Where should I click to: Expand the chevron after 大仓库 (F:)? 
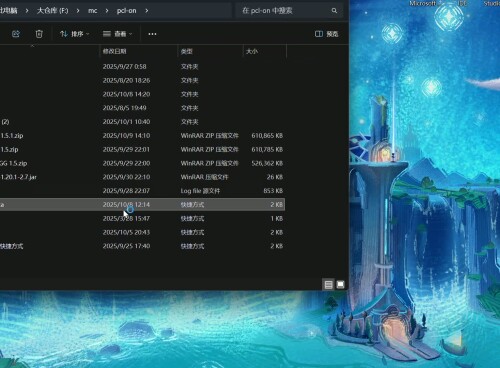78,11
